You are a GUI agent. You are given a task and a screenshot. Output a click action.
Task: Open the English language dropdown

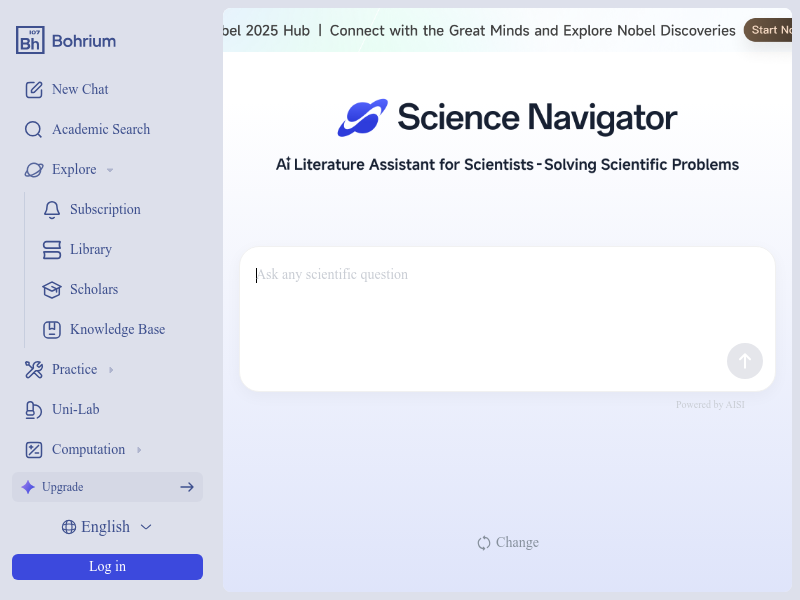coord(106,527)
